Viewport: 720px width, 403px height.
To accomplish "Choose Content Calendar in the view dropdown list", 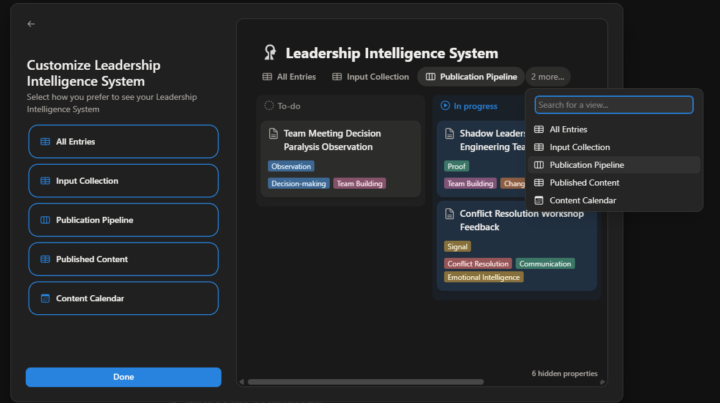I will click(x=614, y=201).
